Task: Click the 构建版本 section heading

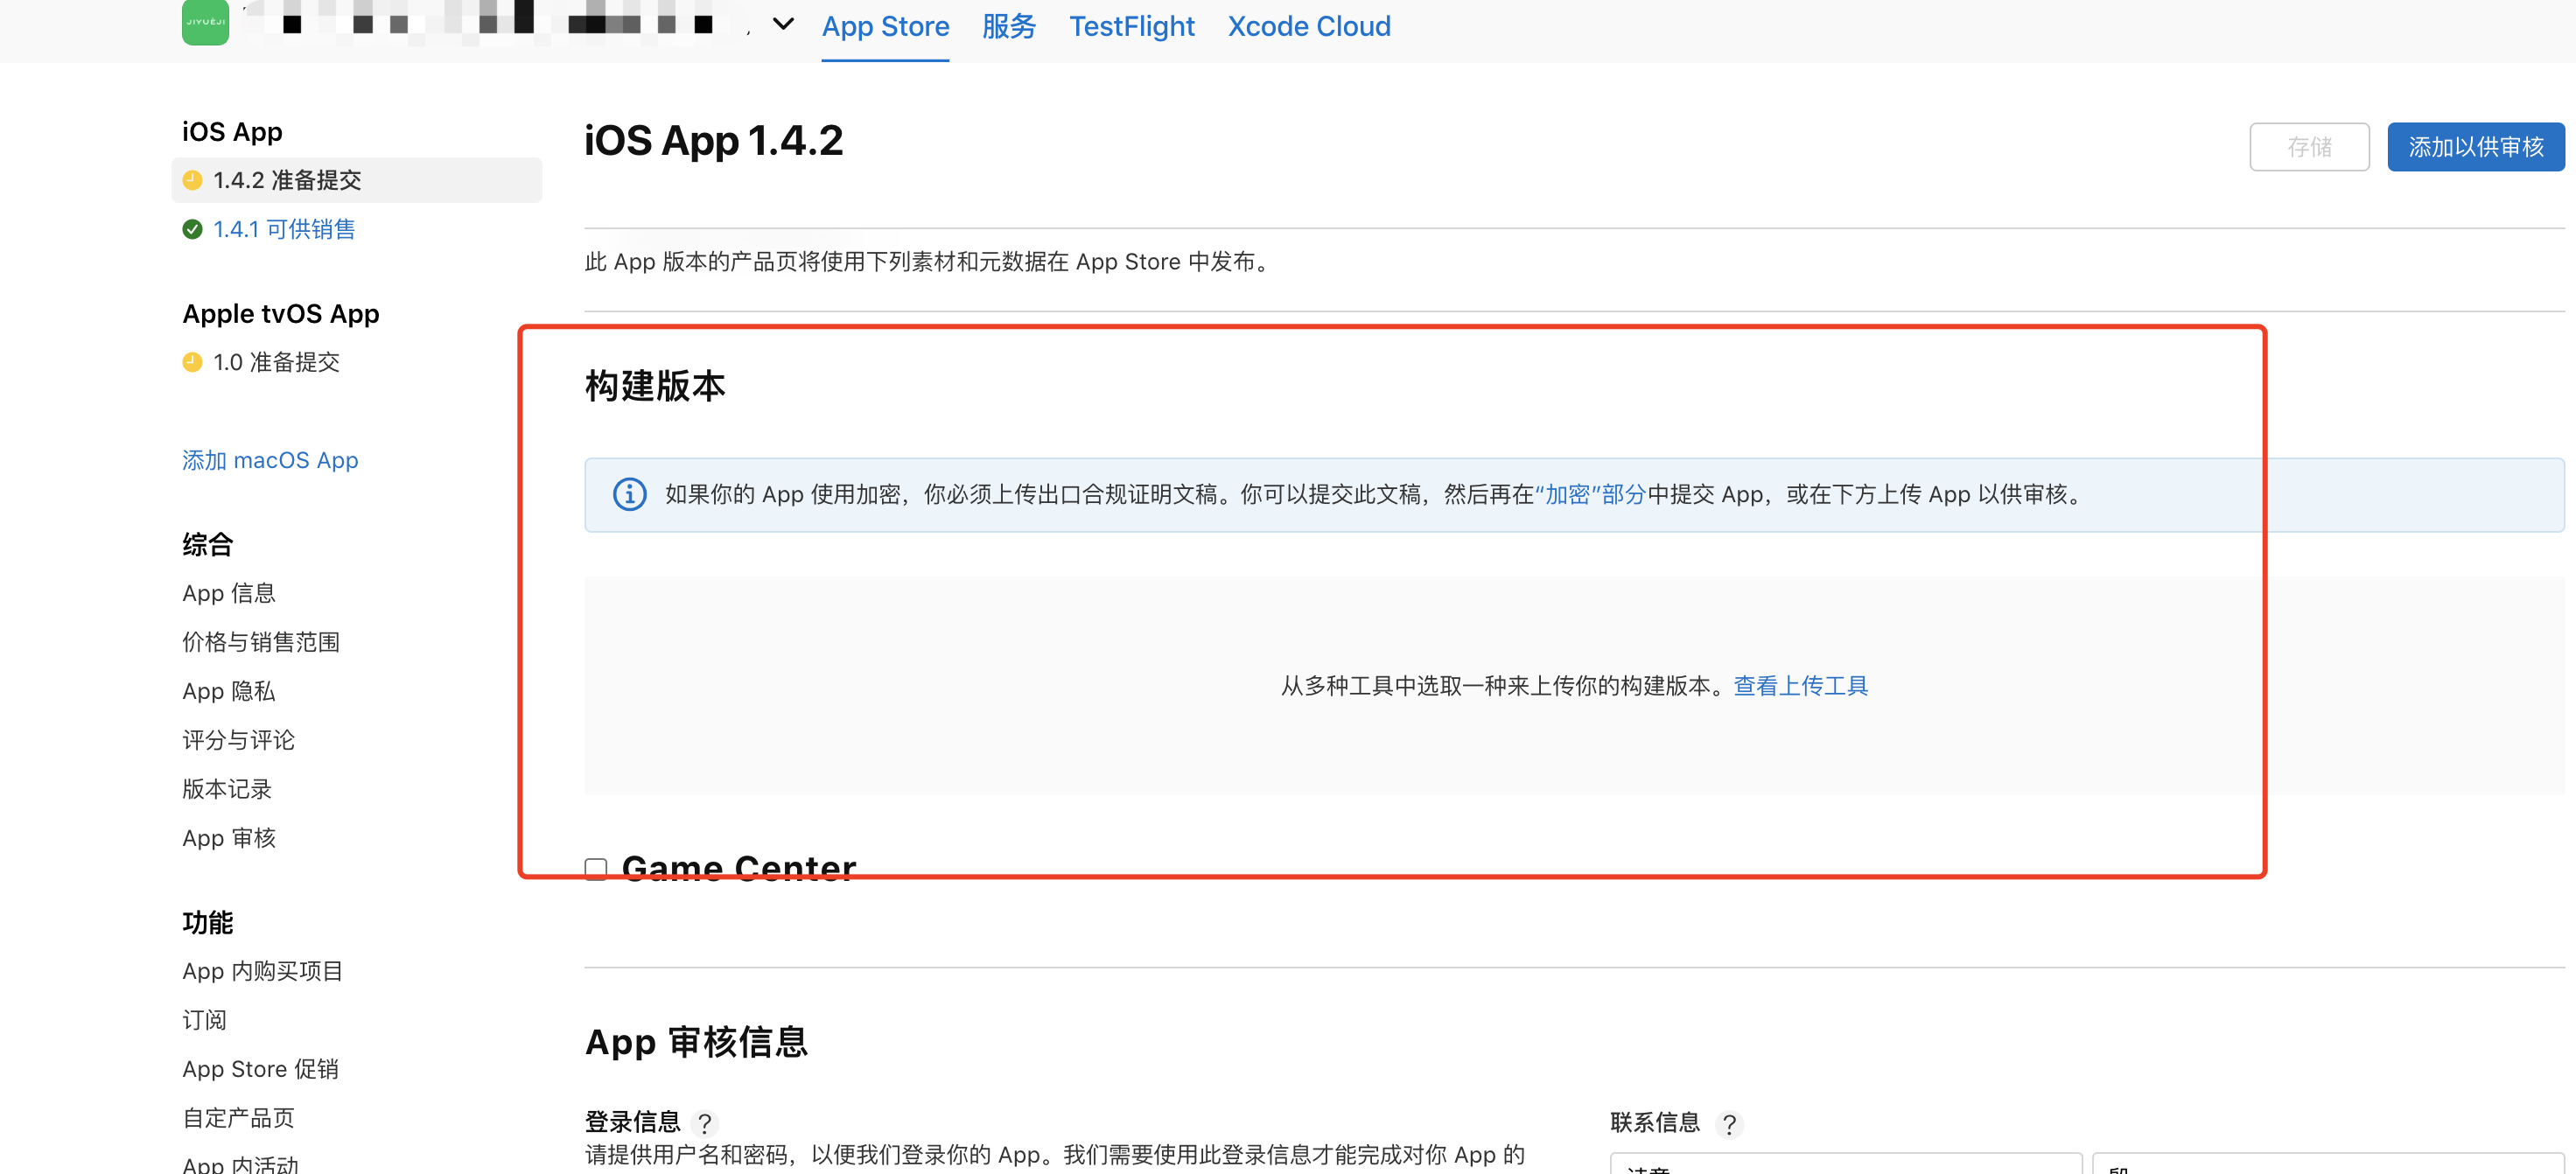Action: coord(655,386)
